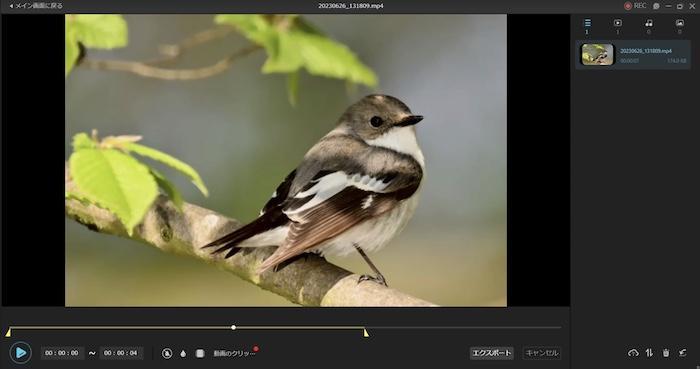The image size is (700, 369).
Task: Click the キャンセル cancel button
Action: [x=542, y=353]
